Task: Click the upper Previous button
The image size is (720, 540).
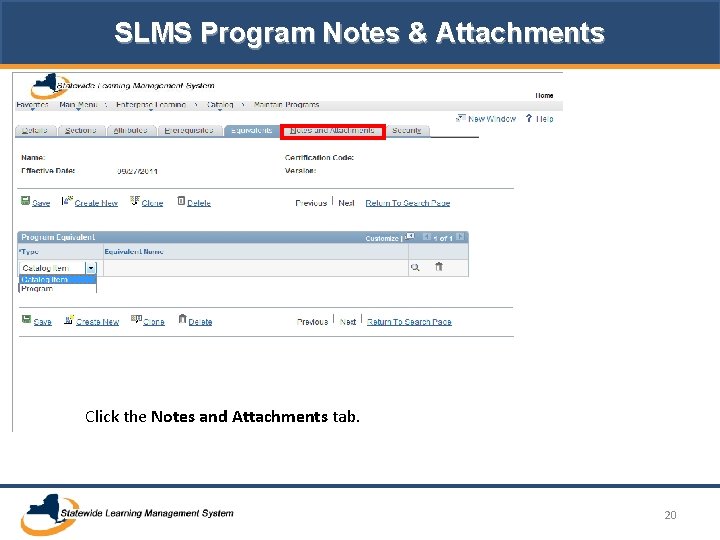Action: pos(311,203)
